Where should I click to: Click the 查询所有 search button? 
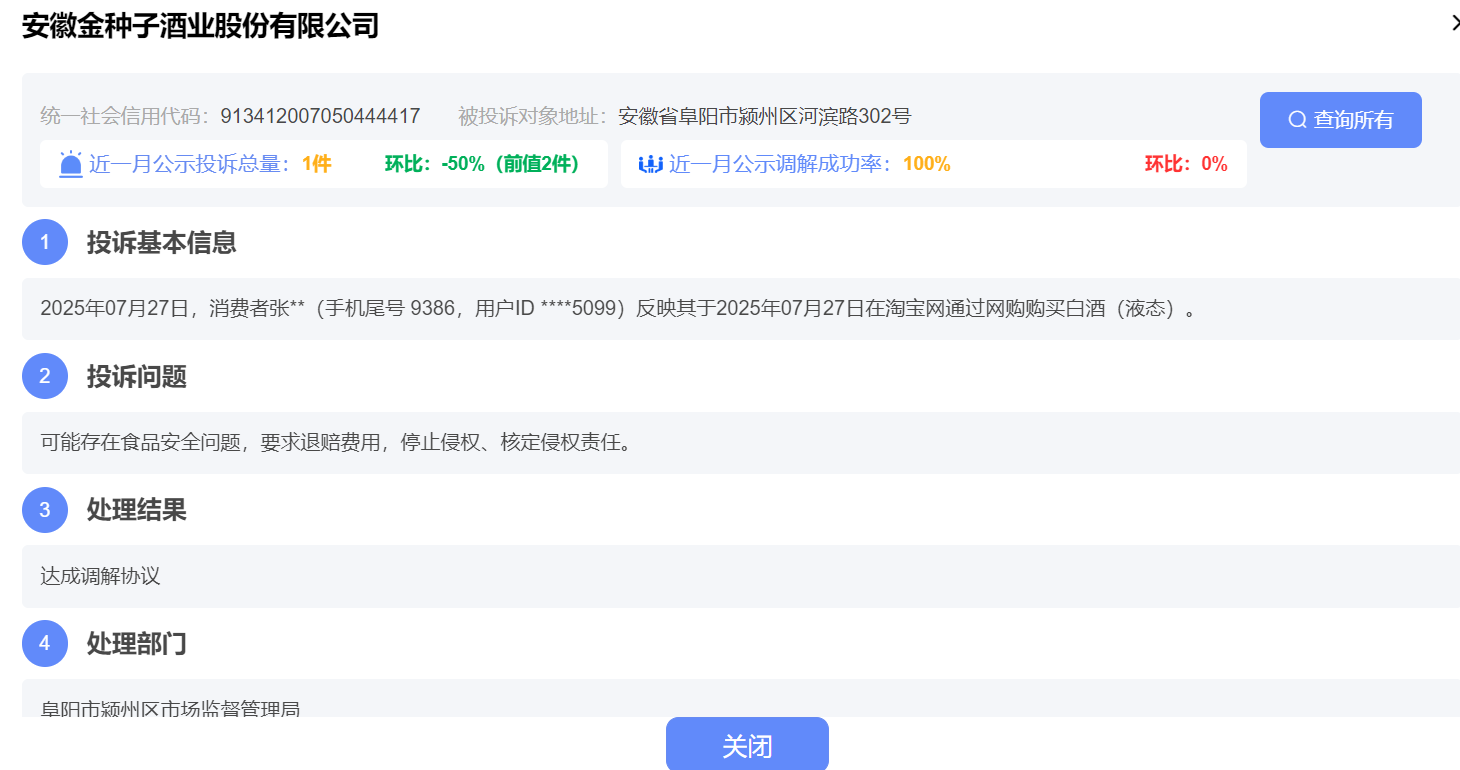click(x=1340, y=120)
